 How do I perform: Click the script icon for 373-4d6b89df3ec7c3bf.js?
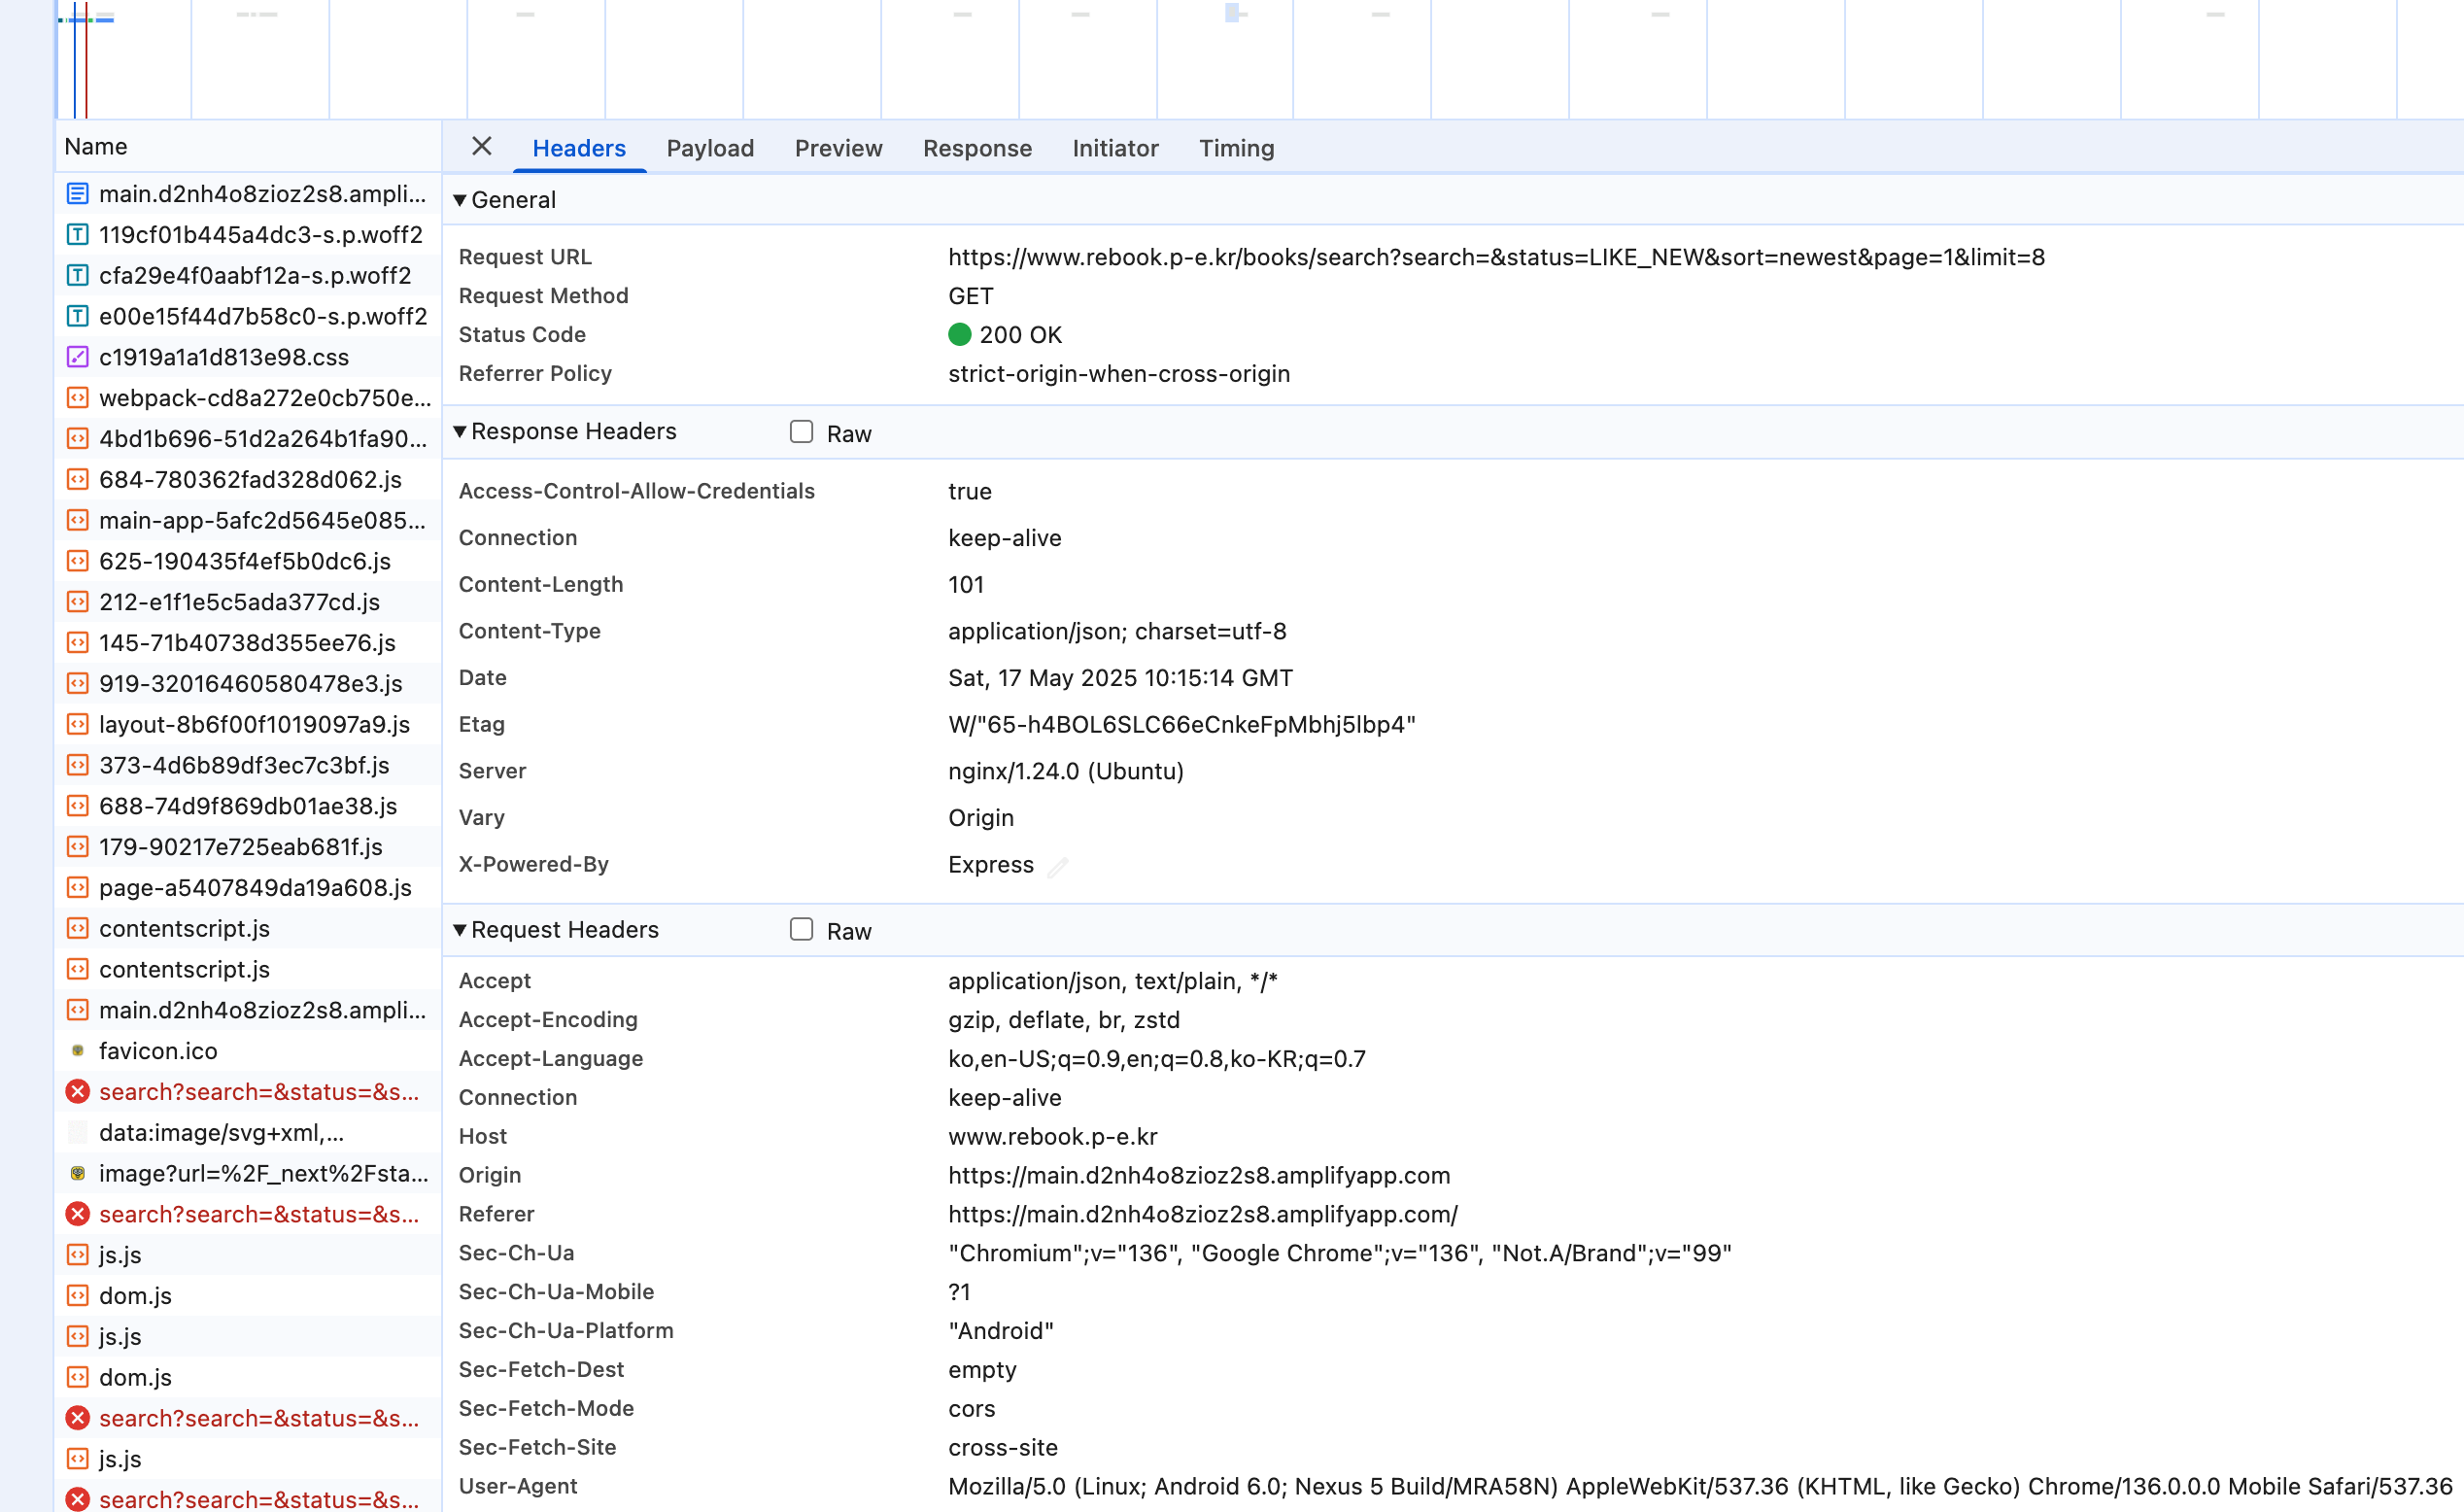click(77, 764)
